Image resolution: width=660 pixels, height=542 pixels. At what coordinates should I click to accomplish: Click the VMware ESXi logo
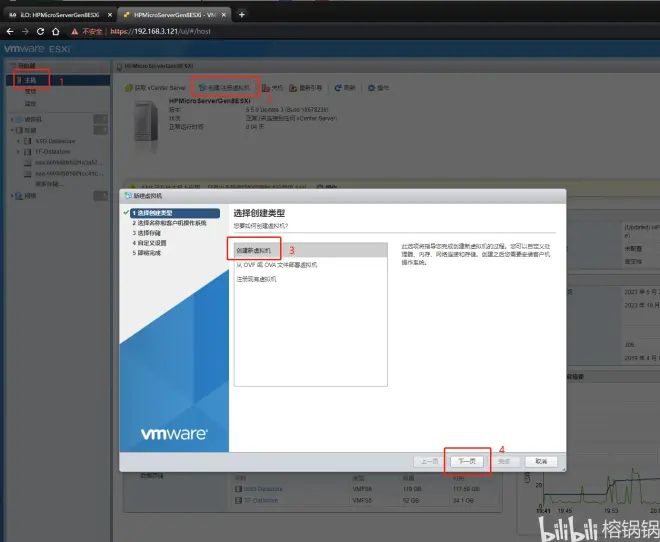click(x=37, y=49)
